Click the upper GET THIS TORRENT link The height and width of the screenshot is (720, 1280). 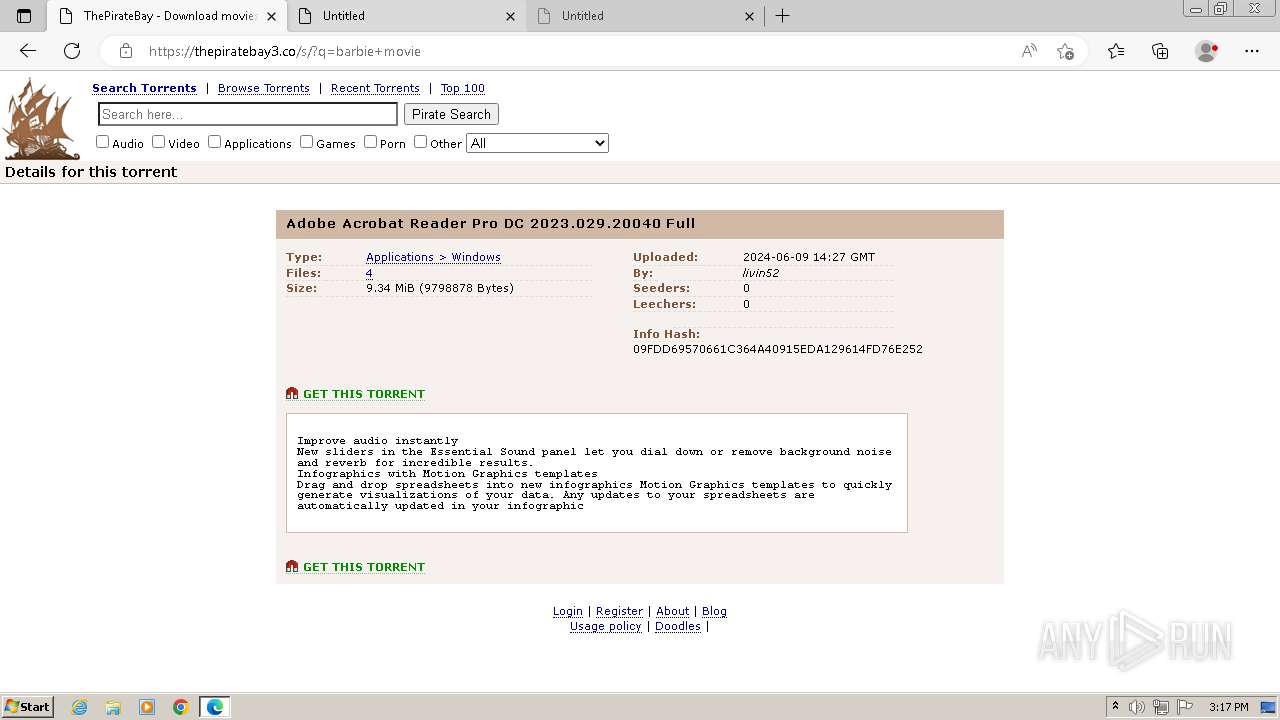pos(364,394)
